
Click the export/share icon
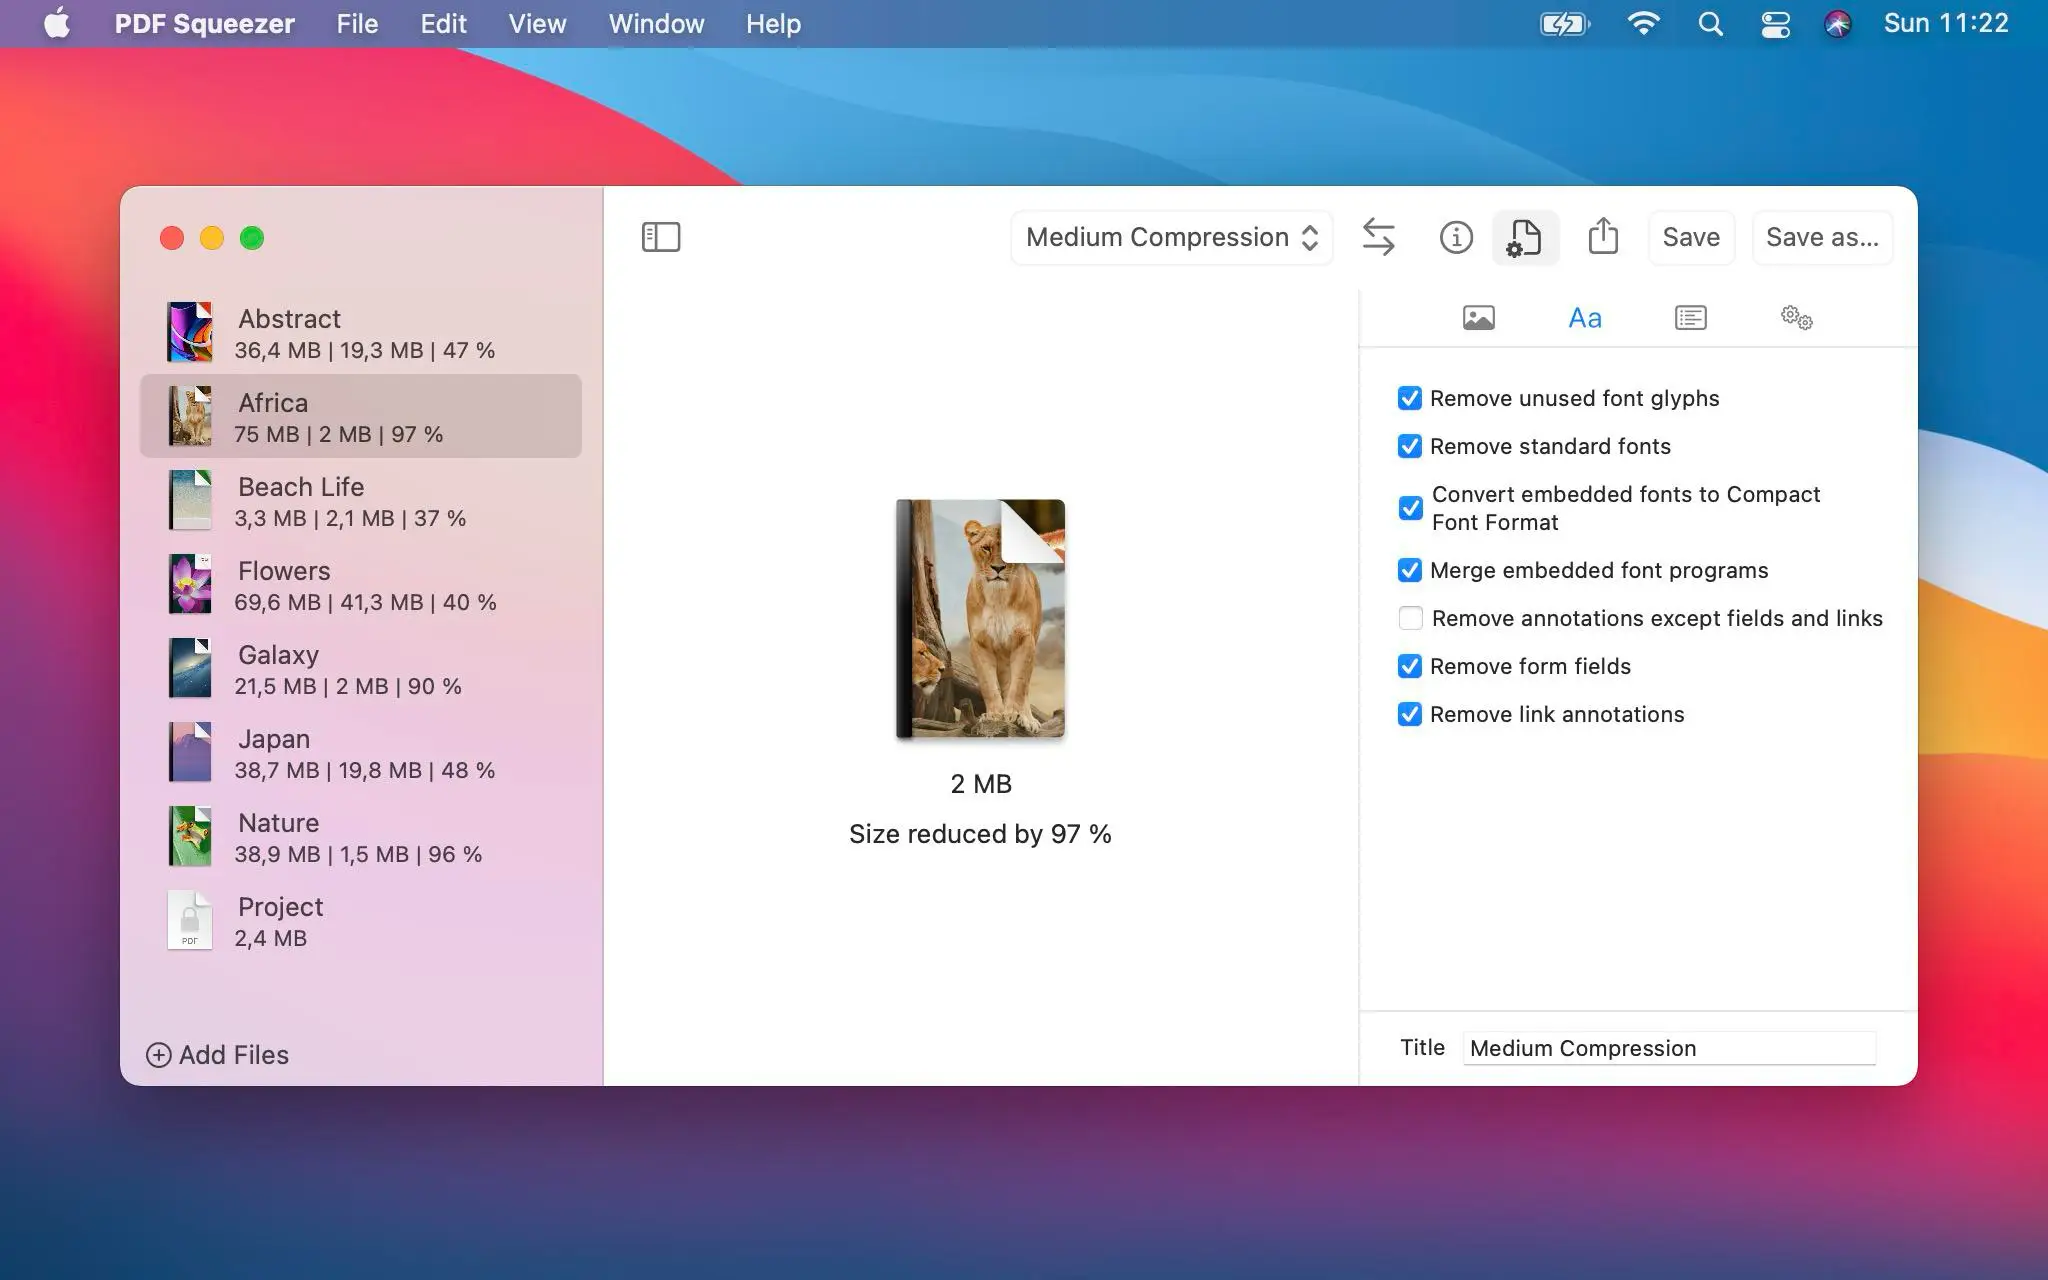tap(1603, 237)
